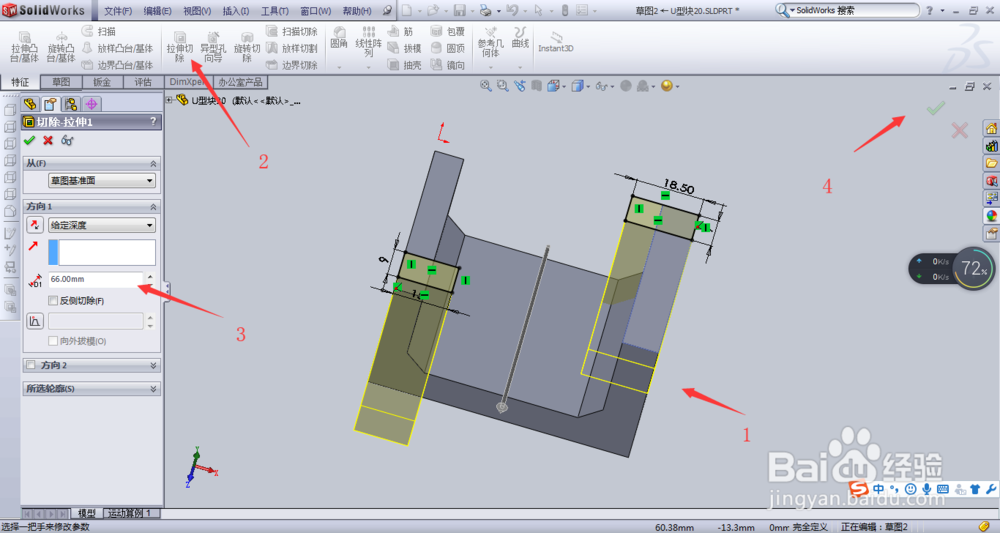The image size is (1000, 533).
Task: Click the Instant3D tool
Action: (x=555, y=42)
